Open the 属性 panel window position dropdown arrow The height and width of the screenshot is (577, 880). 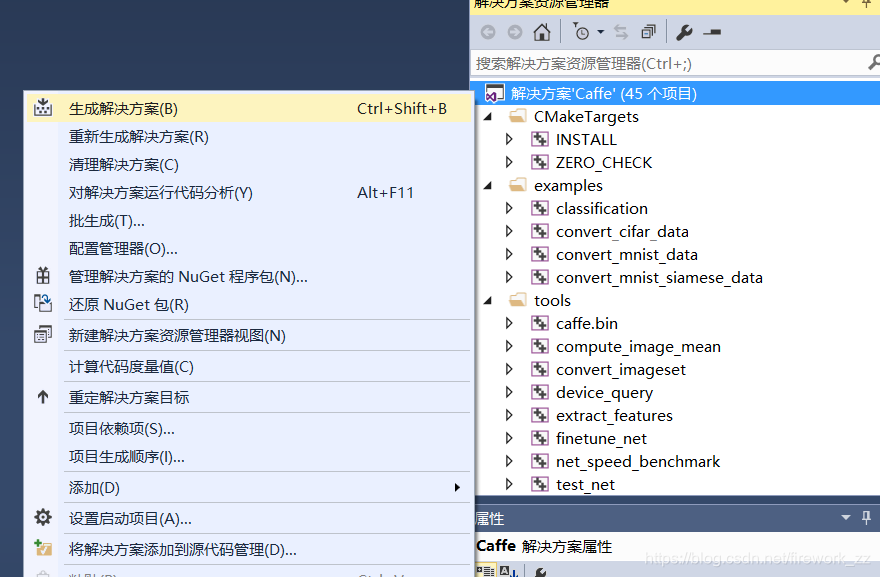click(x=846, y=518)
